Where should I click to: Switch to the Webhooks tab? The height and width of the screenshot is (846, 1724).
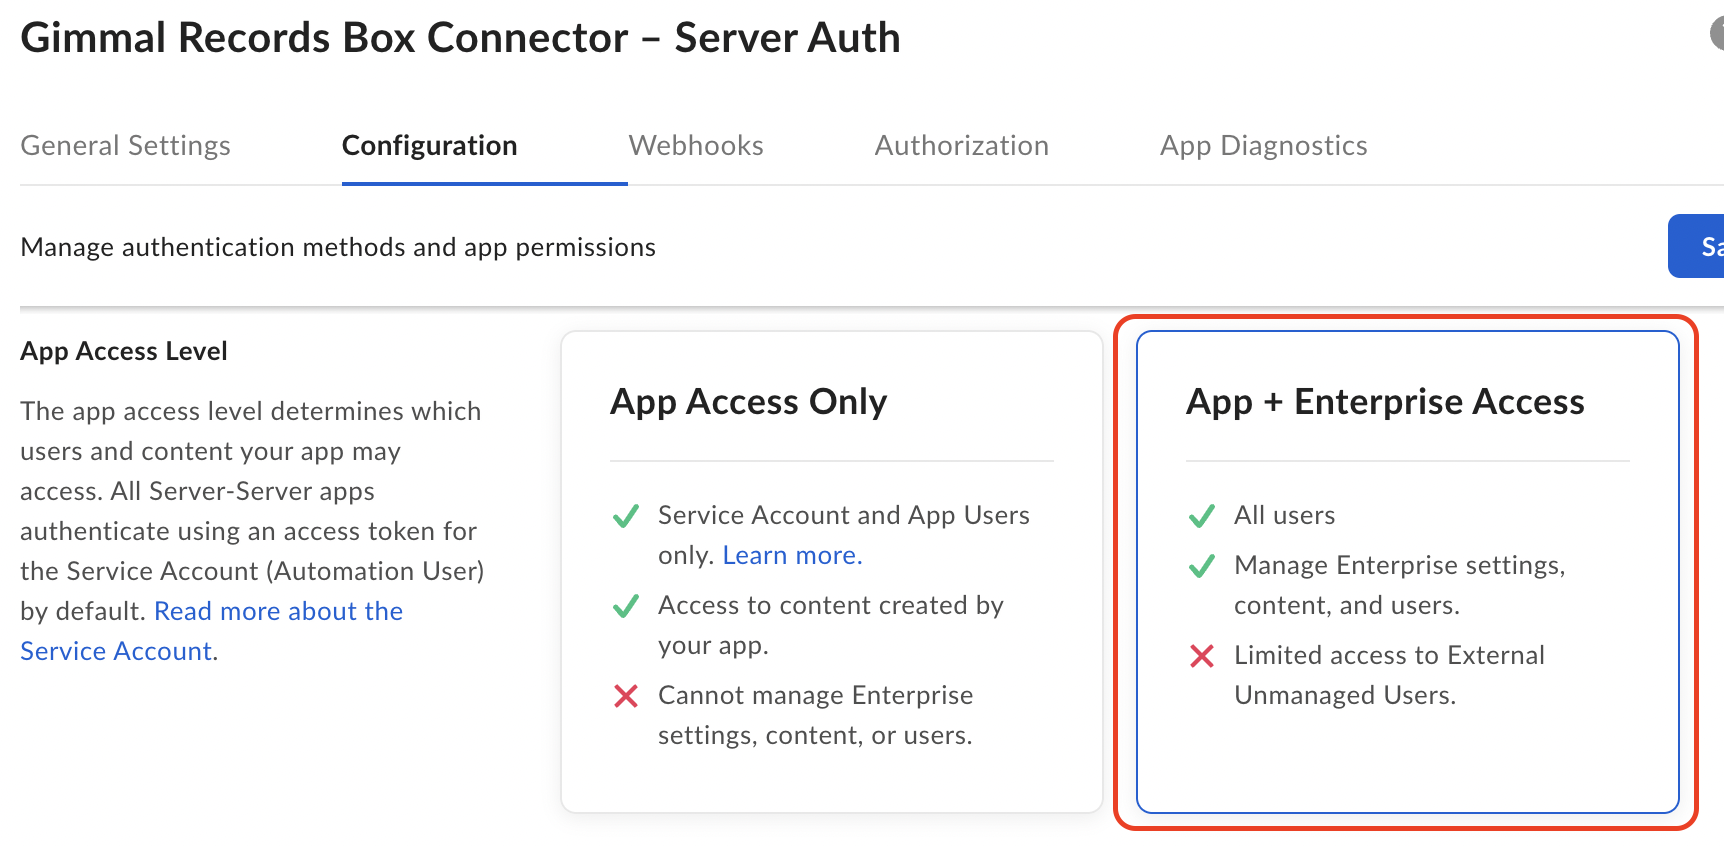[696, 146]
